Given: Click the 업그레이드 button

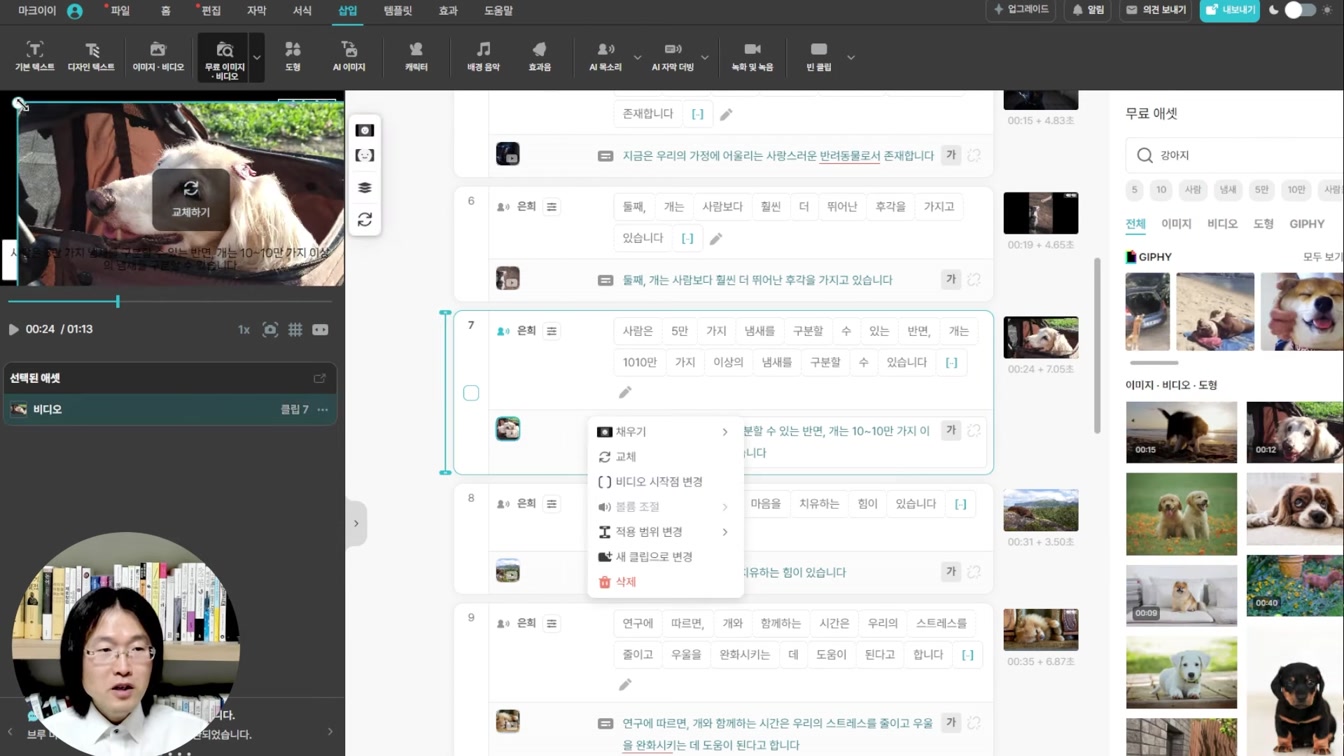Looking at the screenshot, I should click(x=1021, y=10).
